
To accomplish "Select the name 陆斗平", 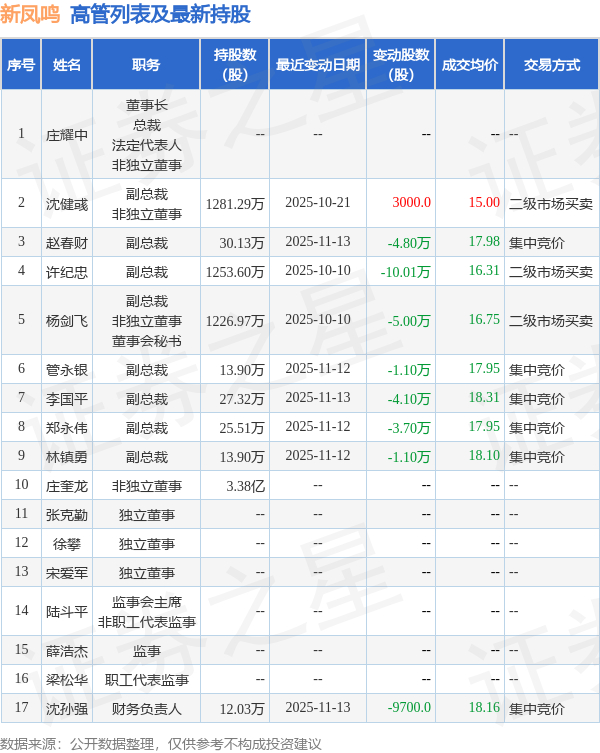I will click(67, 612).
